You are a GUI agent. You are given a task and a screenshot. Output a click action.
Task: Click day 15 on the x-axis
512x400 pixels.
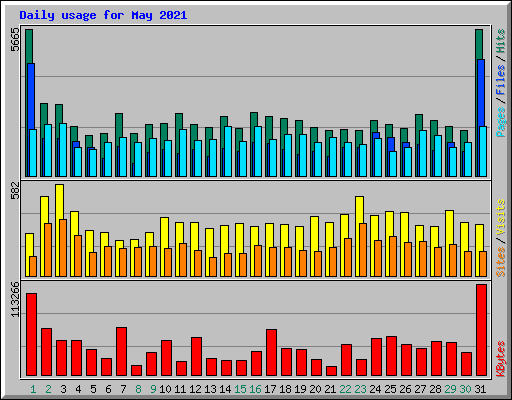coord(240,389)
